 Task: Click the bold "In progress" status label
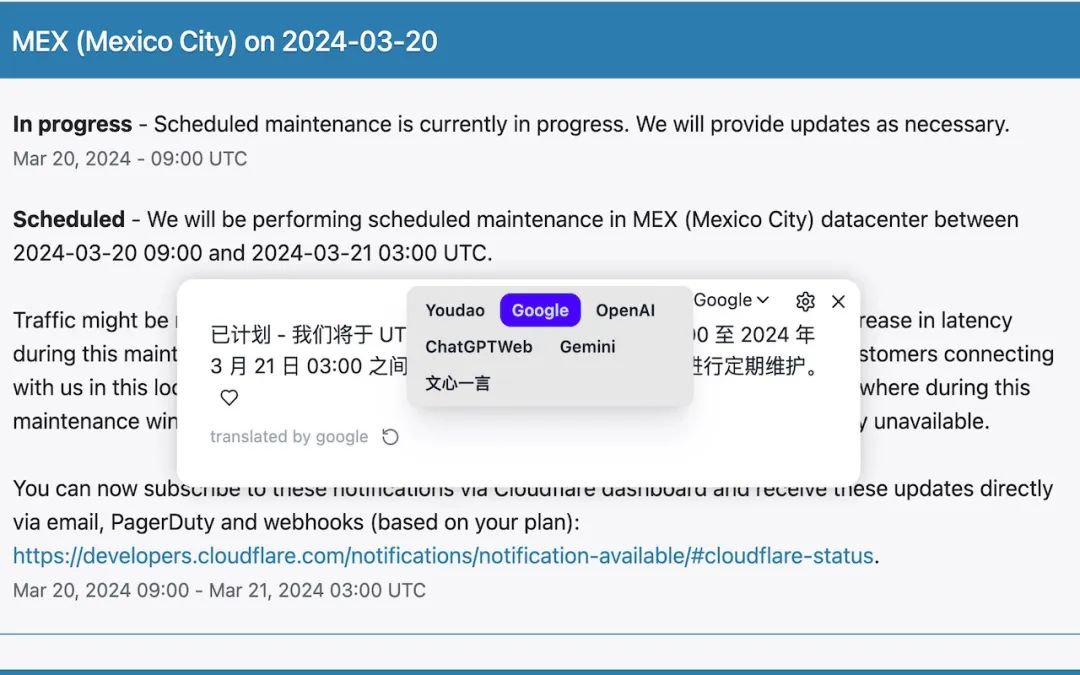pos(72,125)
